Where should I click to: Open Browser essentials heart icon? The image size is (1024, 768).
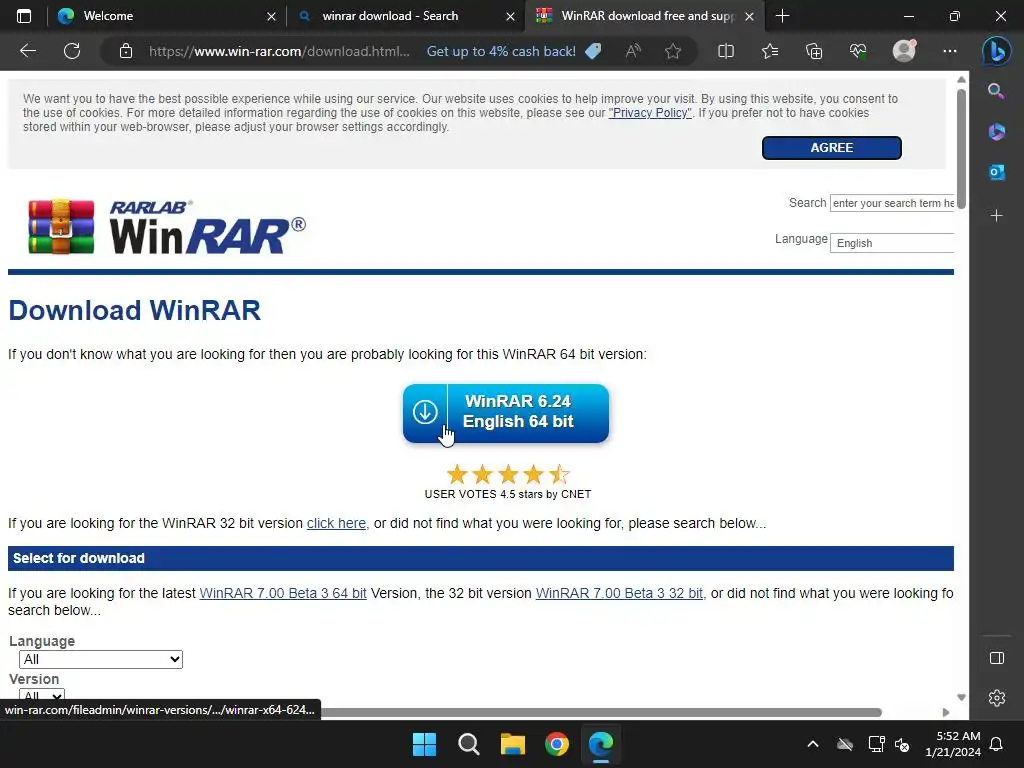point(857,51)
